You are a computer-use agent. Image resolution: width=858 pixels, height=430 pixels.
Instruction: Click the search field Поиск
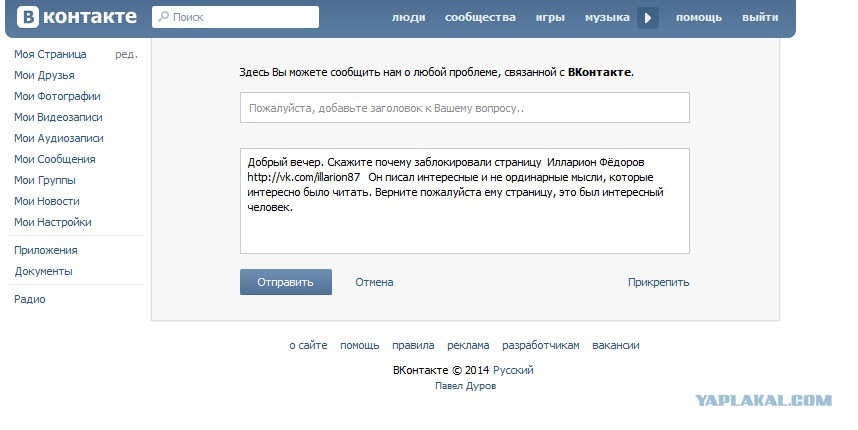235,17
